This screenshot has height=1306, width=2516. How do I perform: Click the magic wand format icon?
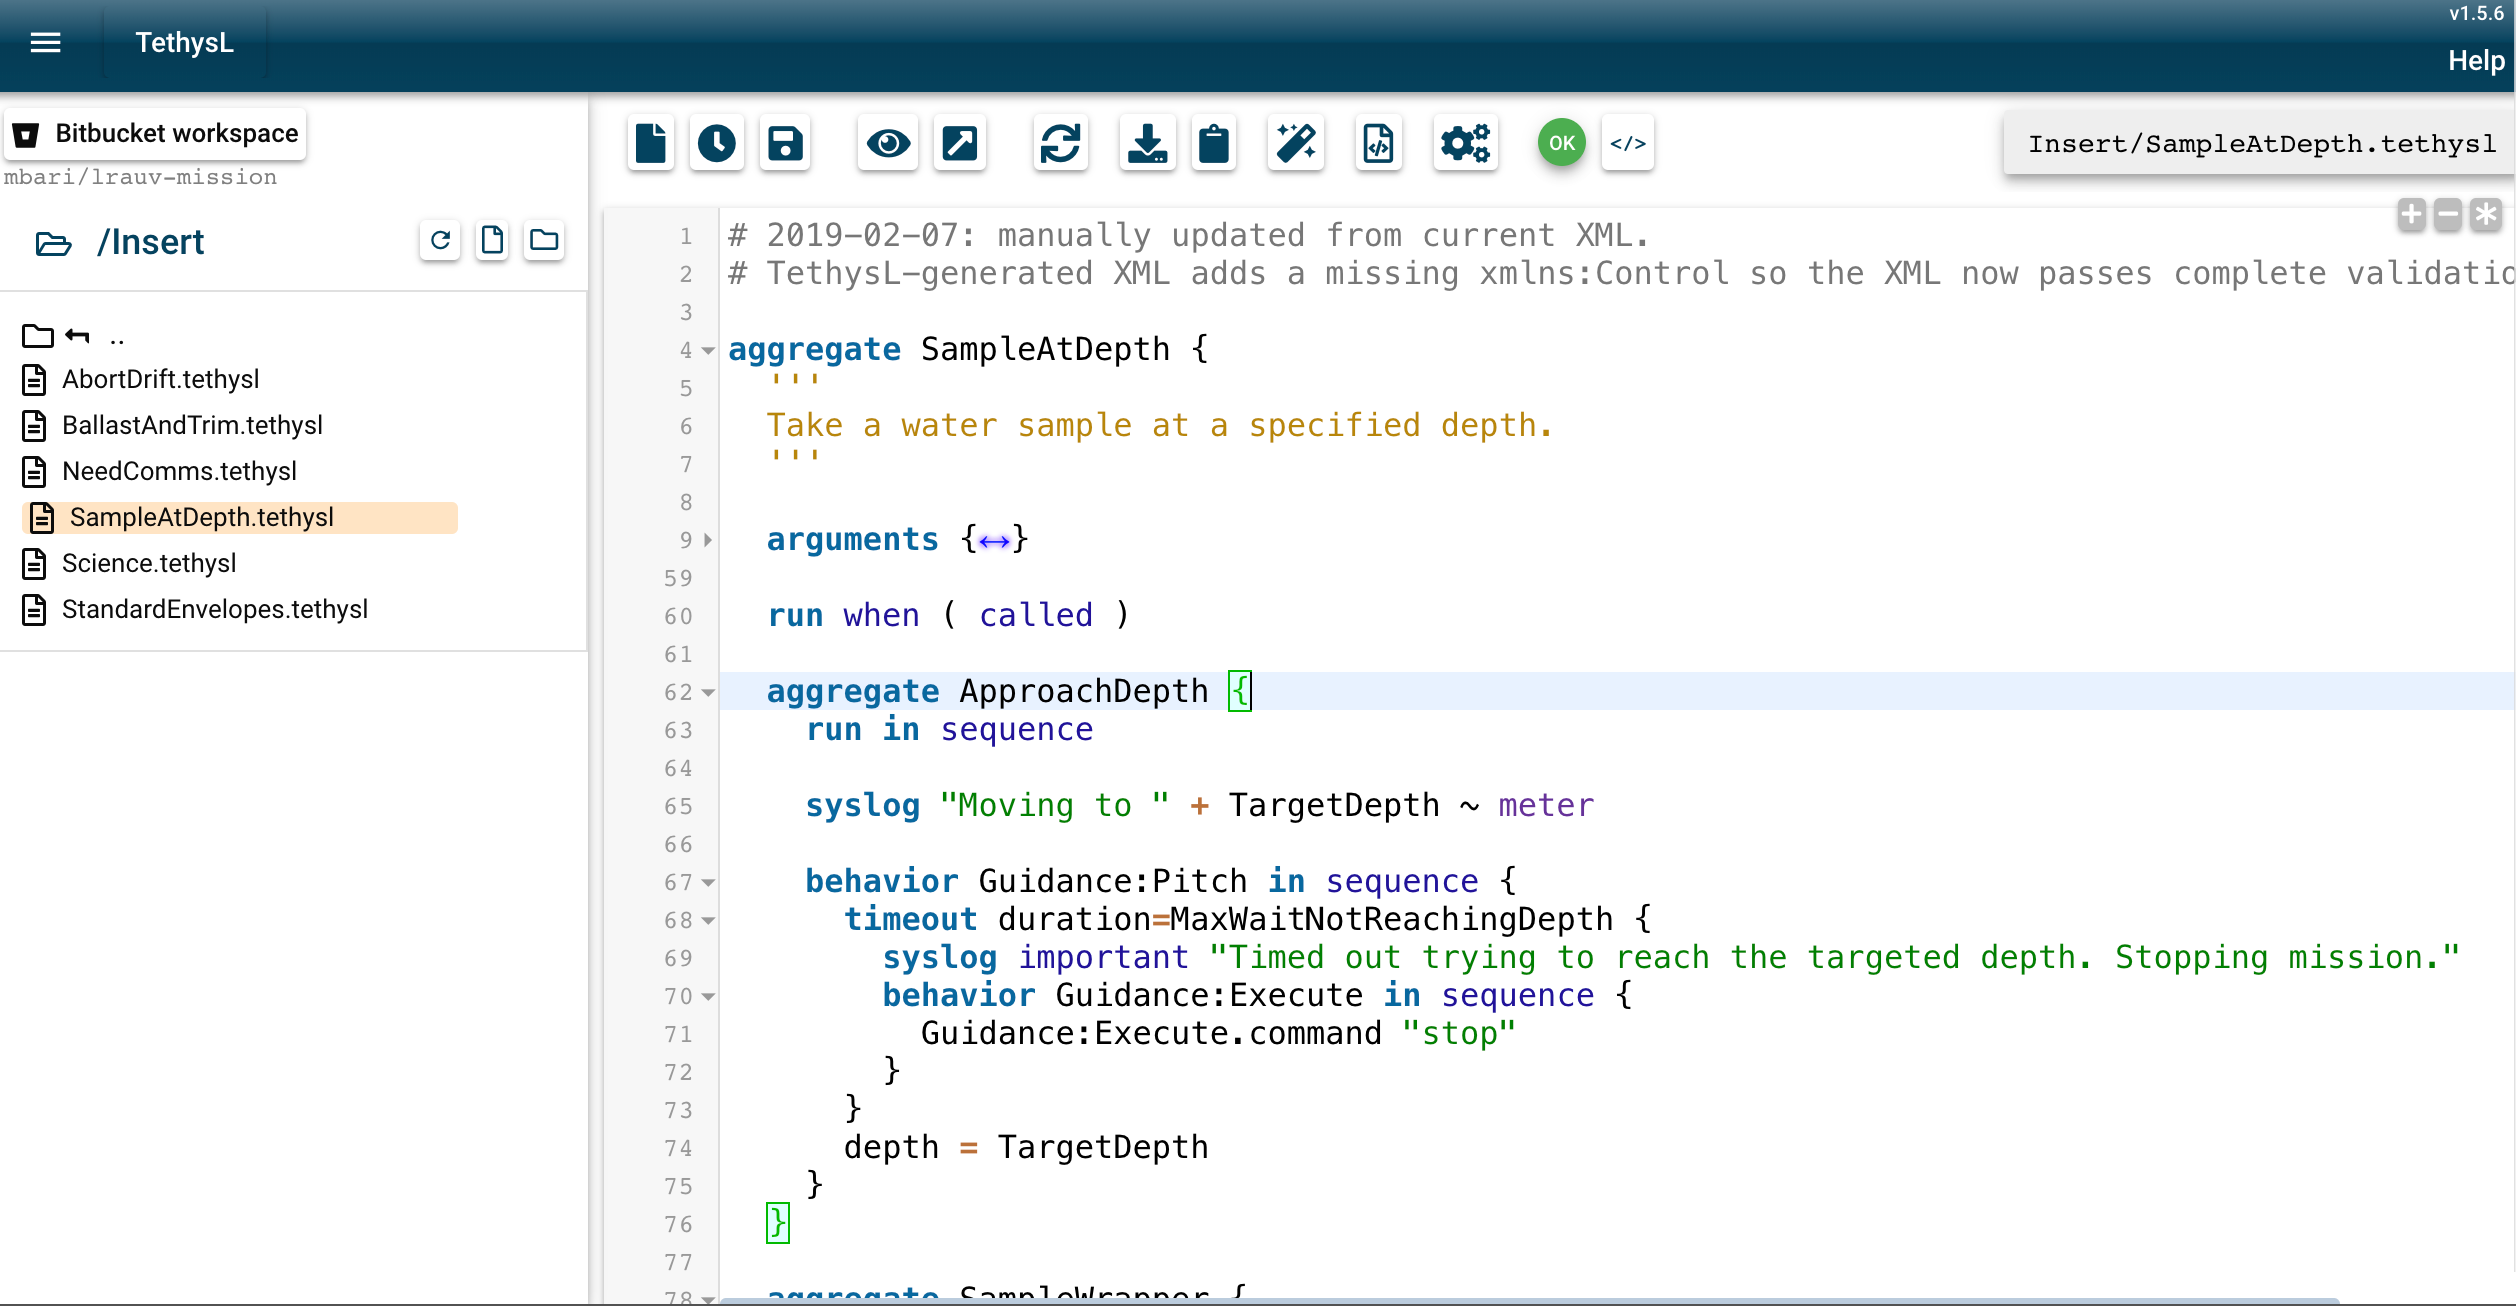pos(1296,144)
